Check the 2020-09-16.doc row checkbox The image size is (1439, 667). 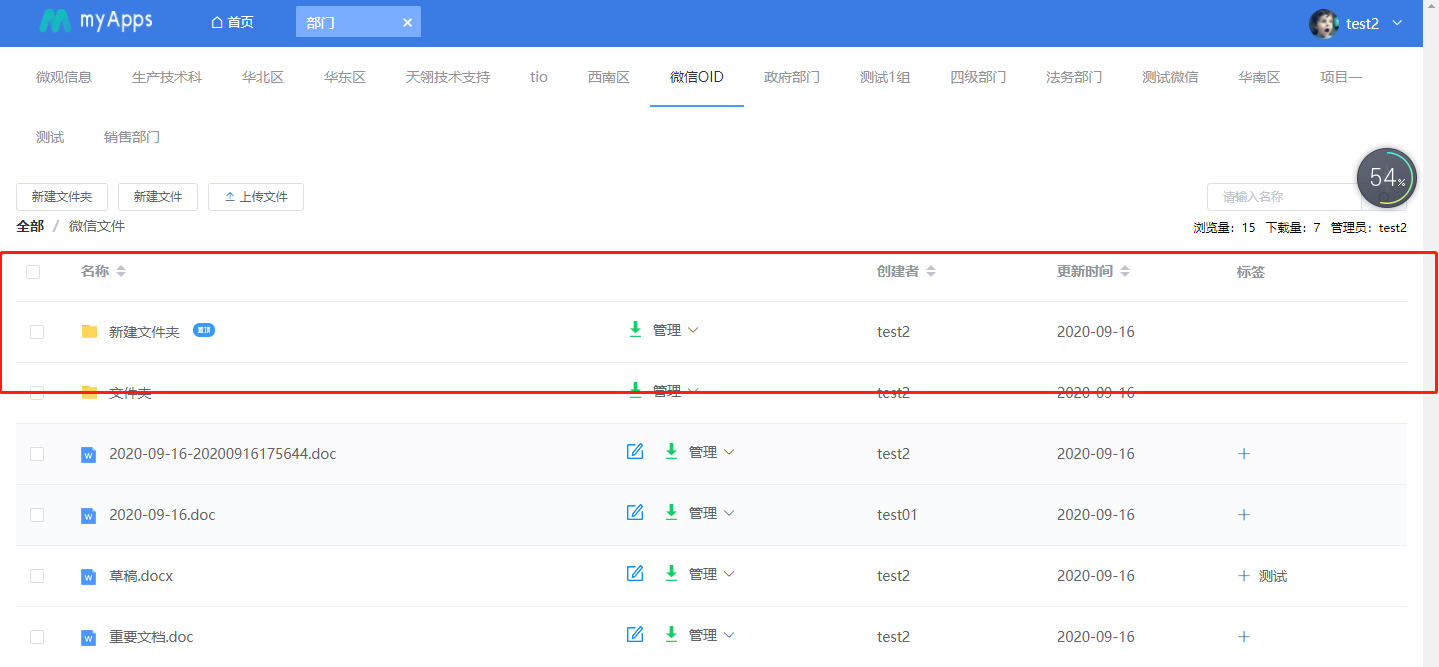pyautogui.click(x=37, y=515)
